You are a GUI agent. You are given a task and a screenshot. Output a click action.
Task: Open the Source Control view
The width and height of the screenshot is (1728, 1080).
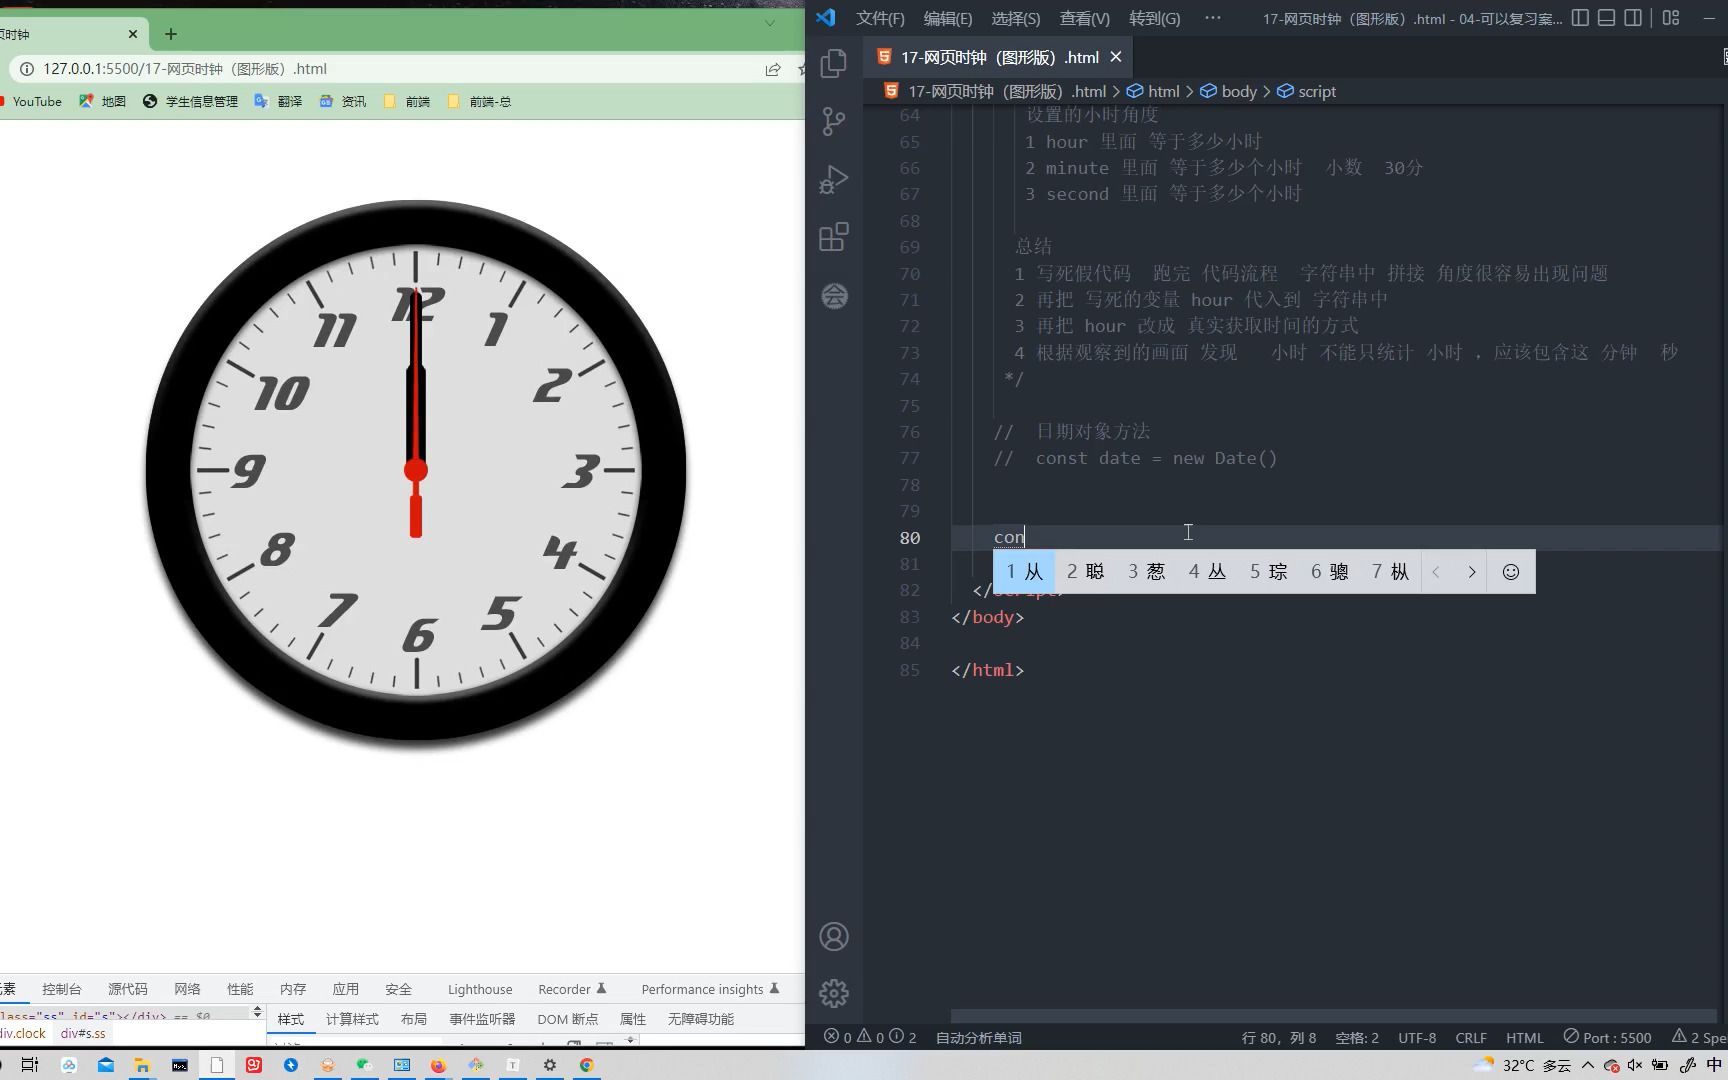(x=833, y=121)
